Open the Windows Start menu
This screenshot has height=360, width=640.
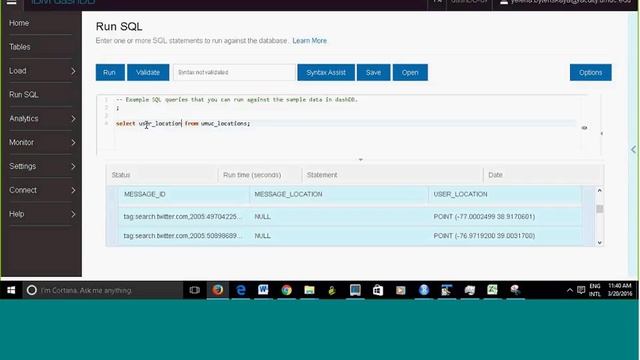(11, 290)
